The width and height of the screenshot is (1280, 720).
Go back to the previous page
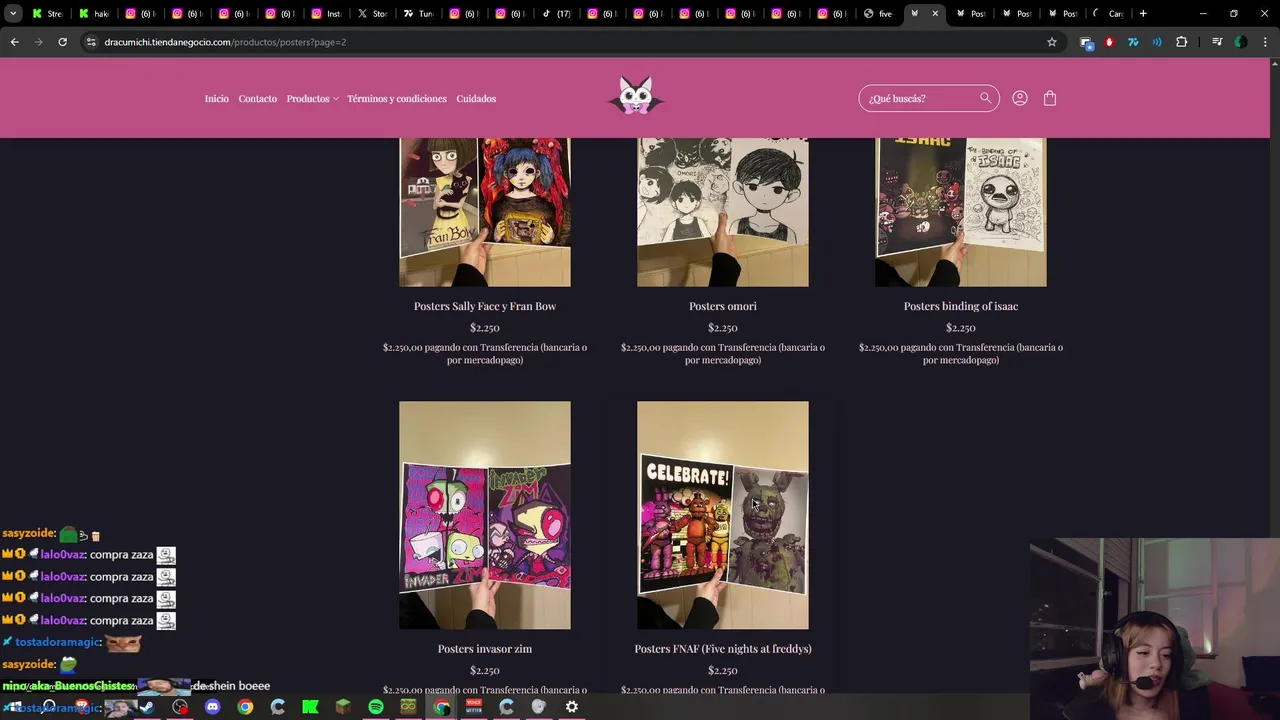pyautogui.click(x=14, y=42)
